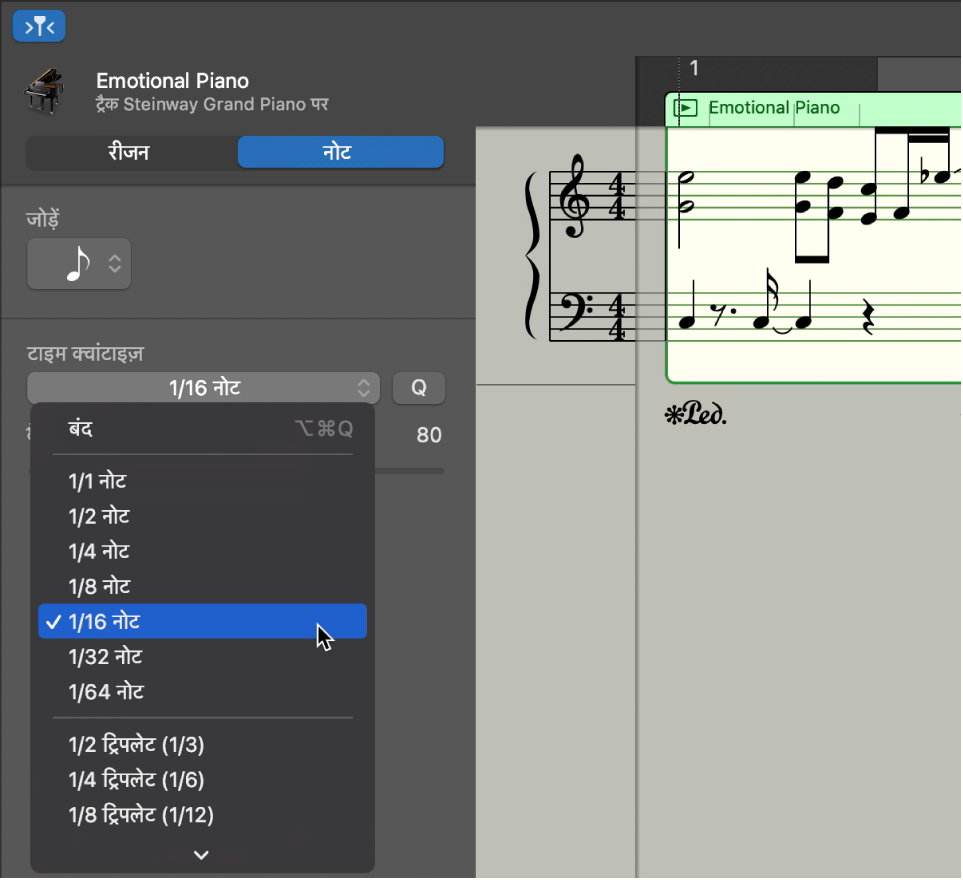Screen dimensions: 963x880
Task: Click the dotted eighth rest in bass staff
Action: click(722, 314)
